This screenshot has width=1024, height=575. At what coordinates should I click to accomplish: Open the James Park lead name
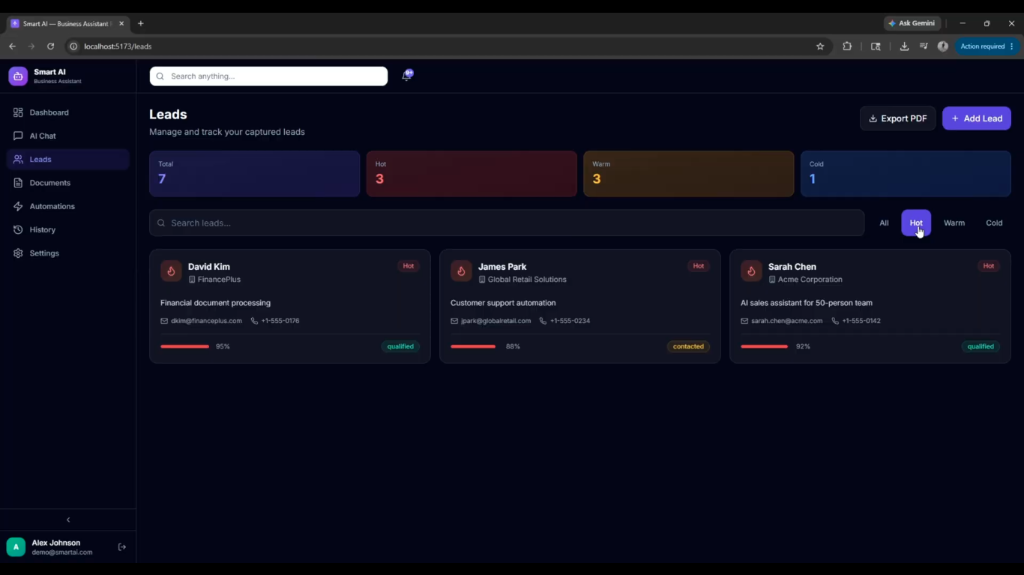(x=502, y=267)
